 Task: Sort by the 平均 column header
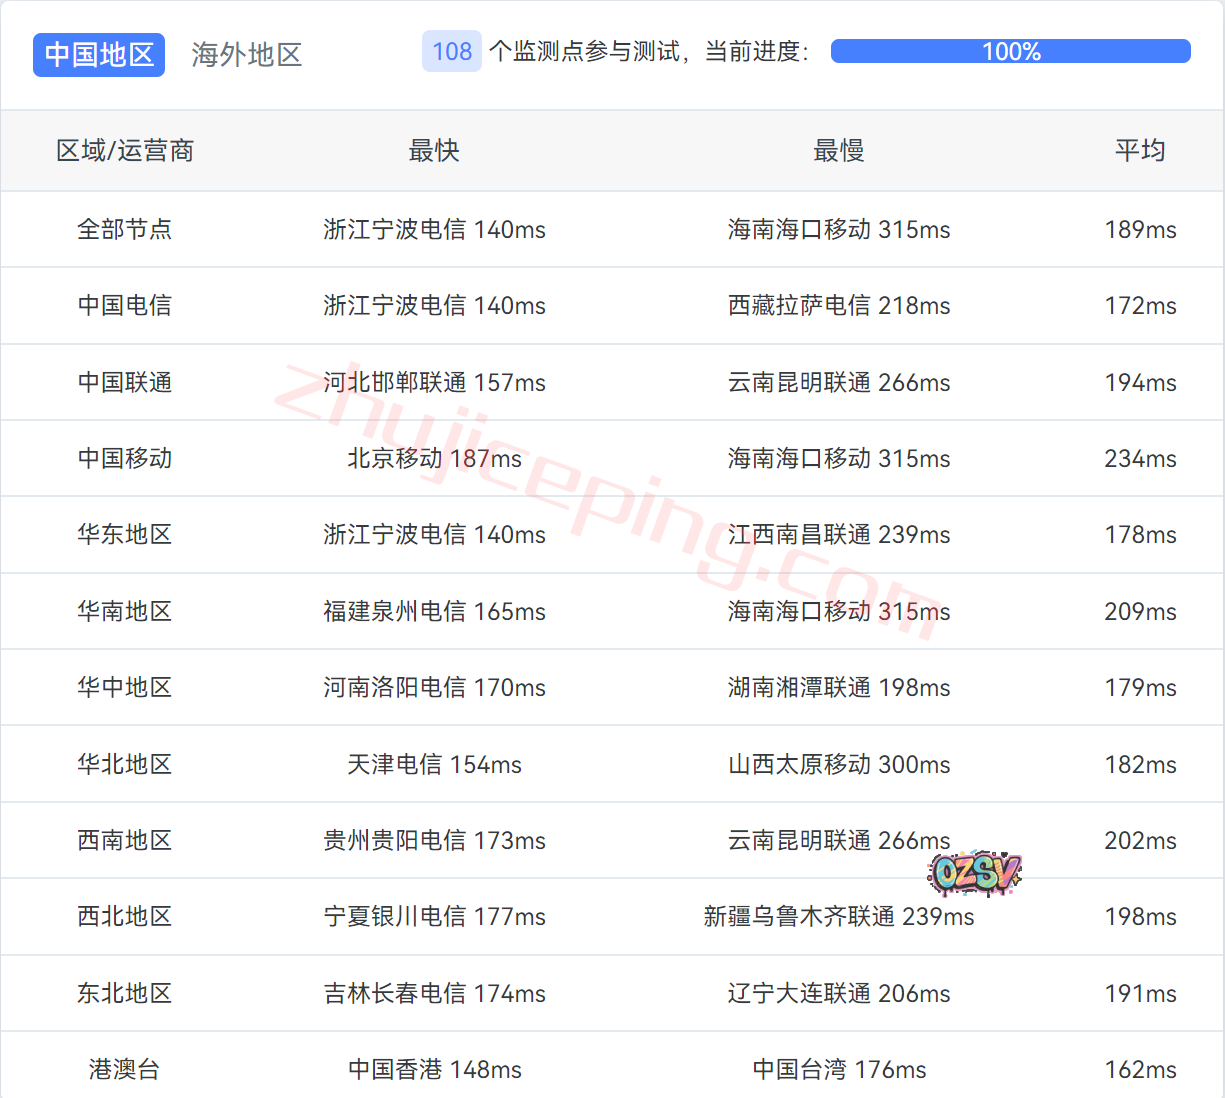point(1140,151)
